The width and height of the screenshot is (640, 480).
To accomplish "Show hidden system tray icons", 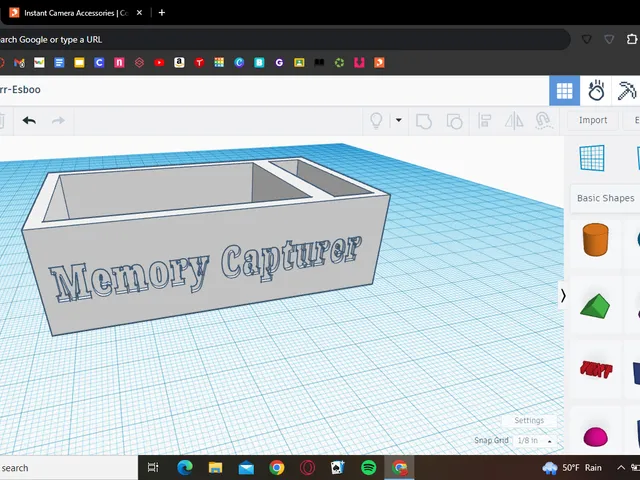I will [621, 468].
